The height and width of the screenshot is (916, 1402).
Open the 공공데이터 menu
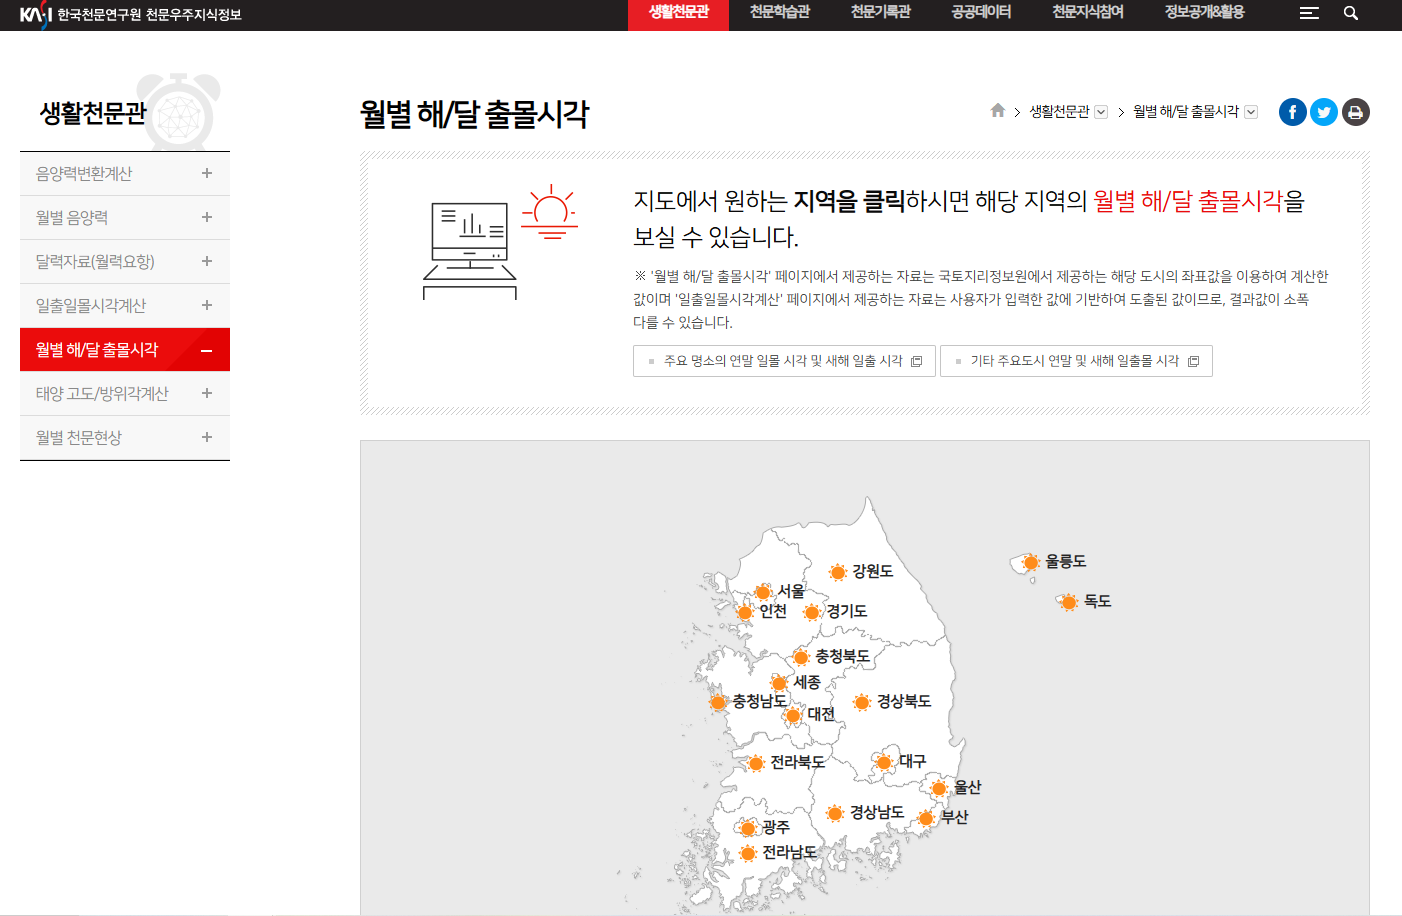coord(979,13)
